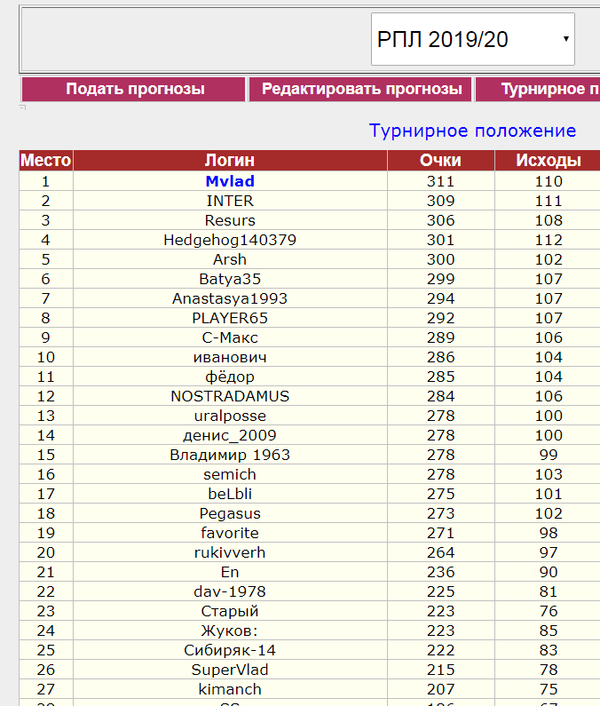Image resolution: width=600 pixels, height=706 pixels.
Task: Click favorite points value 271
Action: 441,533
